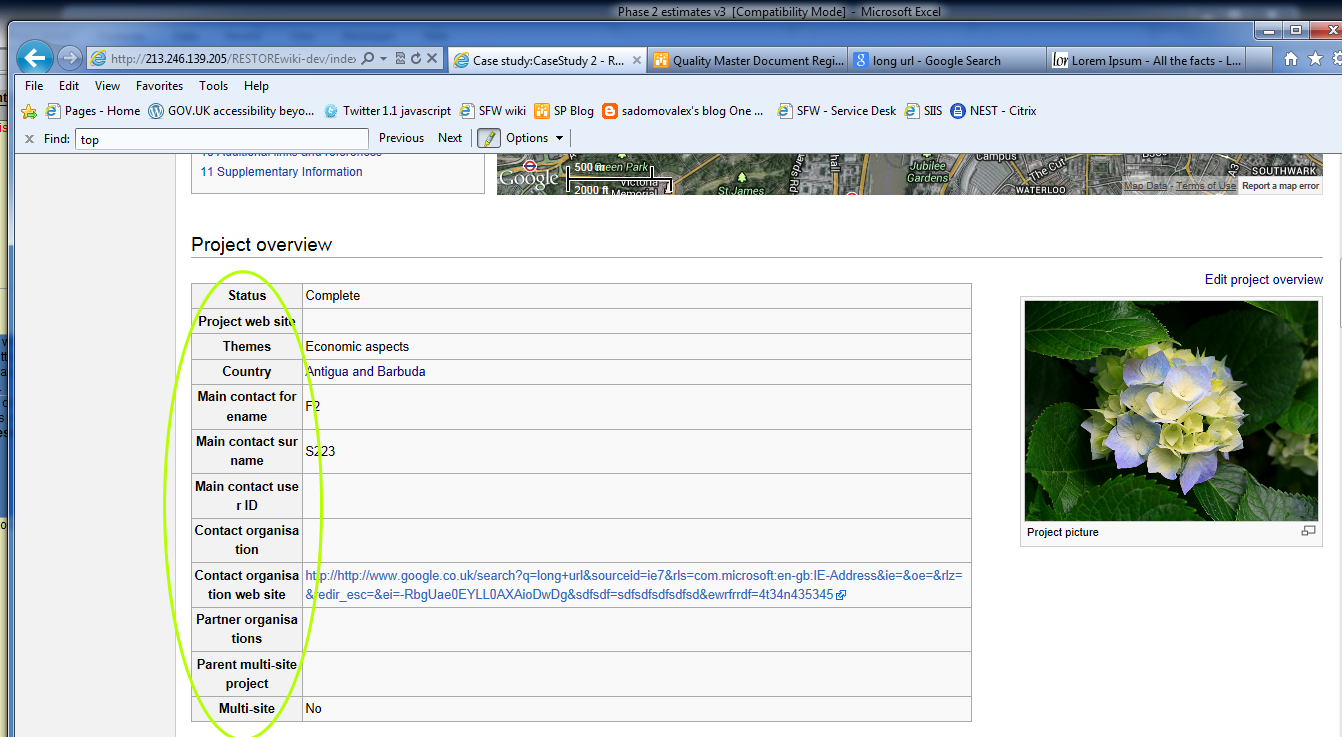This screenshot has width=1342, height=737.
Task: Click the Home icon in the browser
Action: tap(1291, 59)
